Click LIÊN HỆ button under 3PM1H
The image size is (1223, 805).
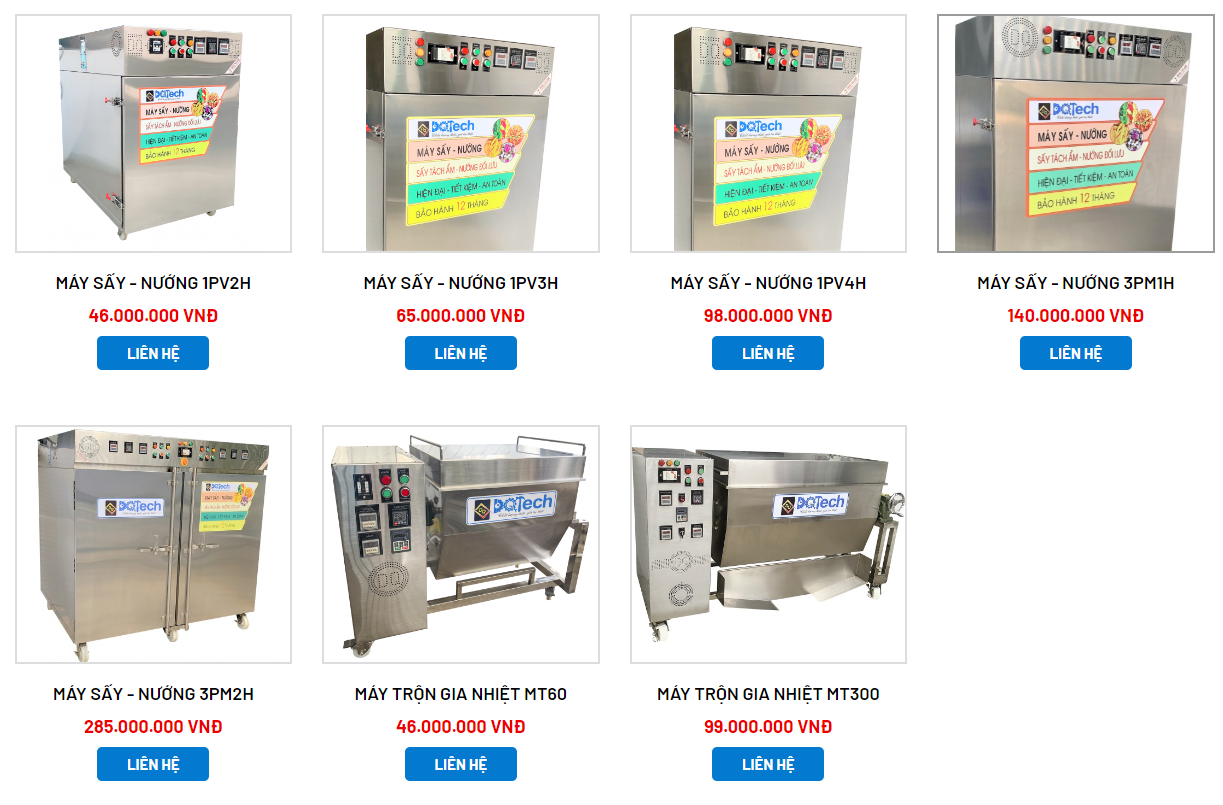click(x=1076, y=353)
